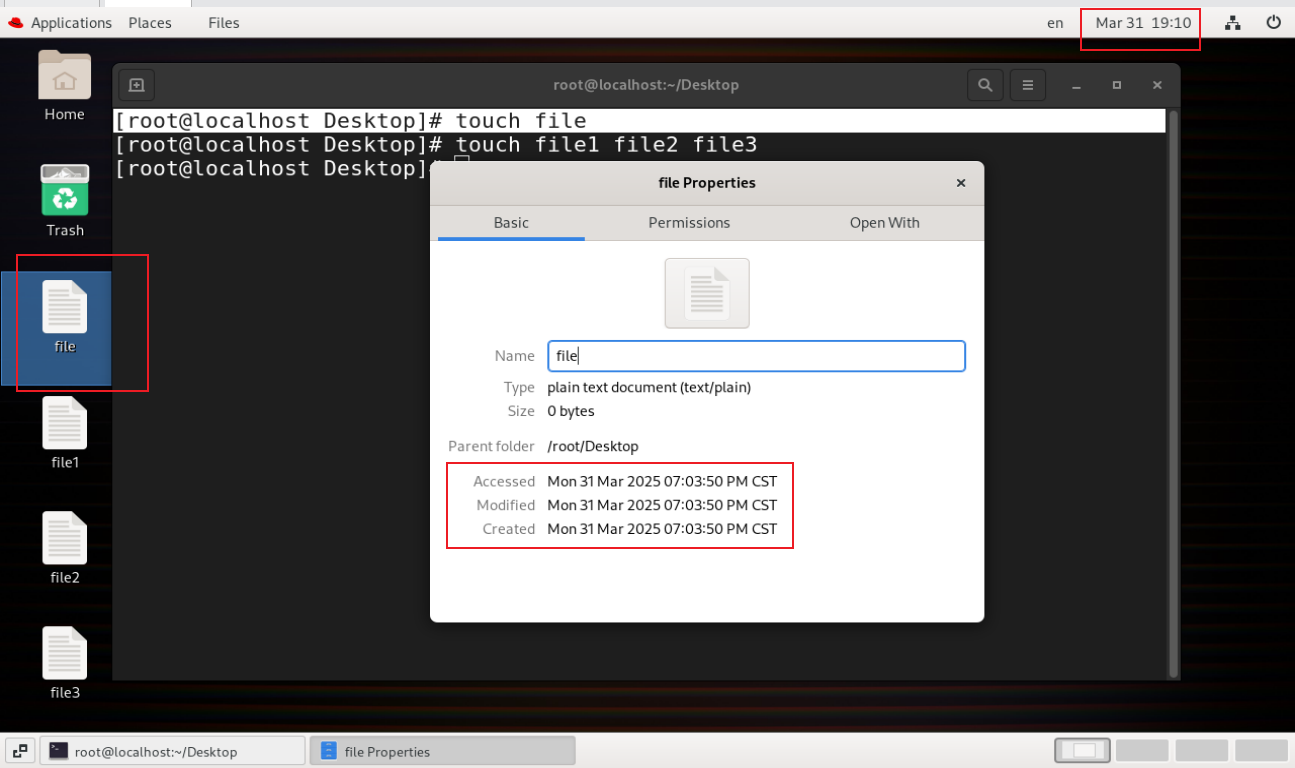
Task: Open the power menu icon
Action: click(1273, 22)
